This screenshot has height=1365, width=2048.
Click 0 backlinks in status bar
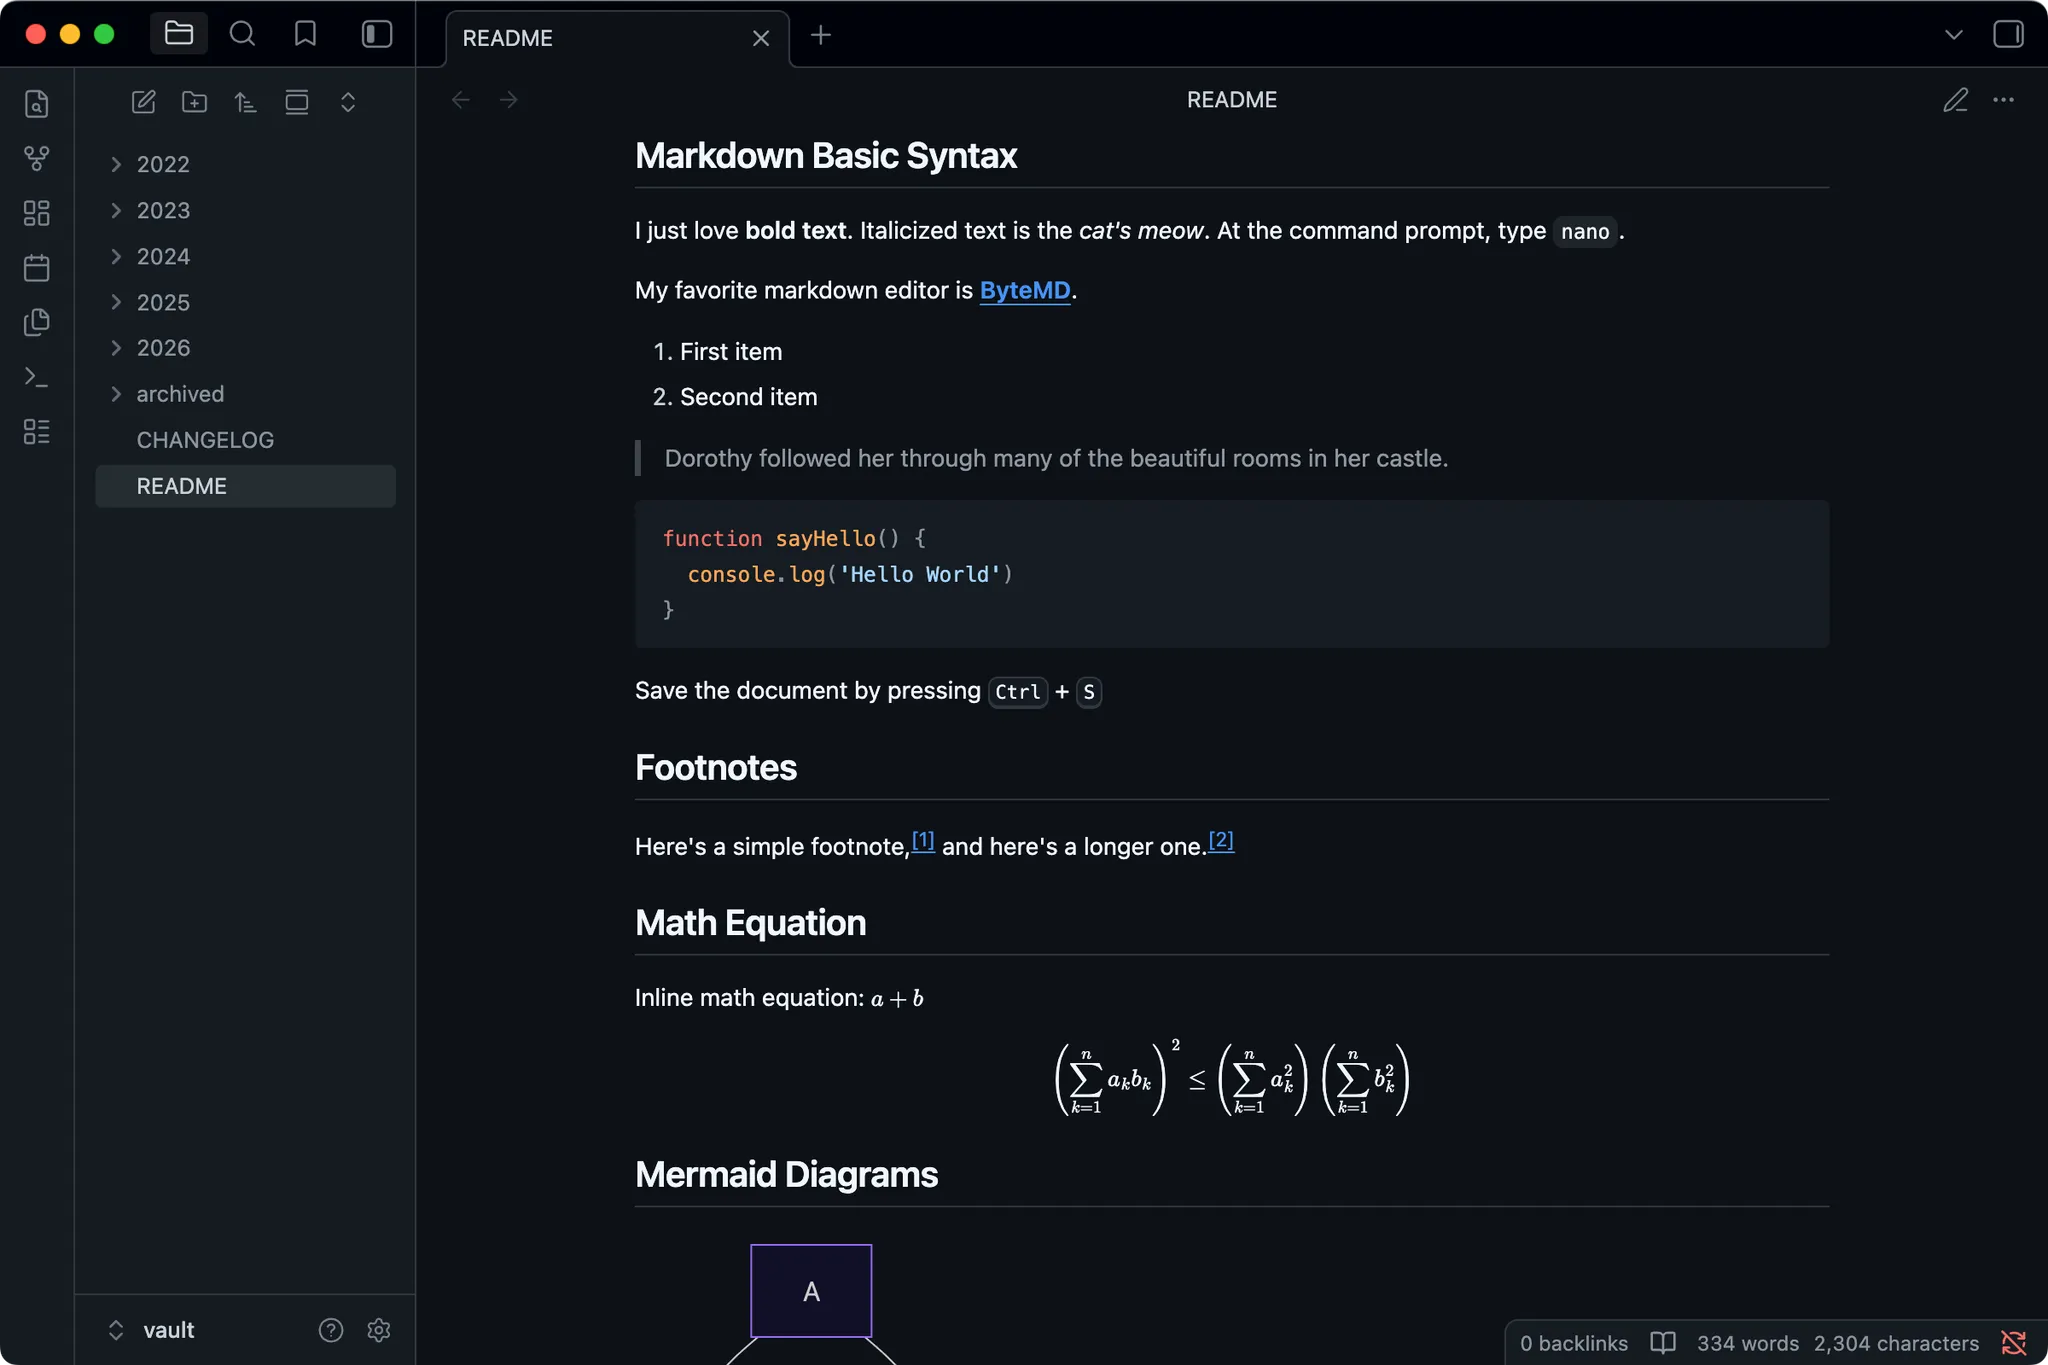pos(1574,1343)
